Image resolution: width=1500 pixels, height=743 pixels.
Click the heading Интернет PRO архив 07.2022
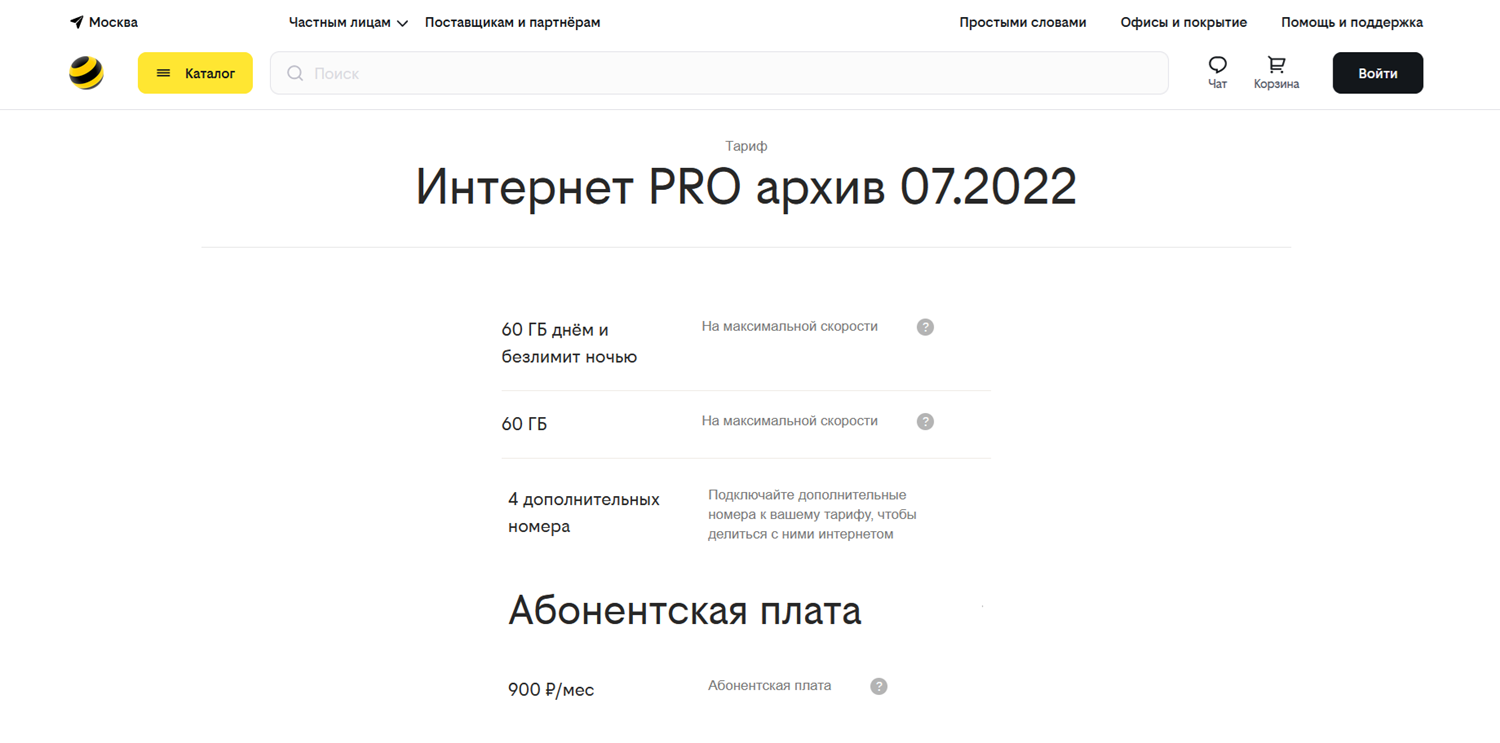tap(746, 187)
